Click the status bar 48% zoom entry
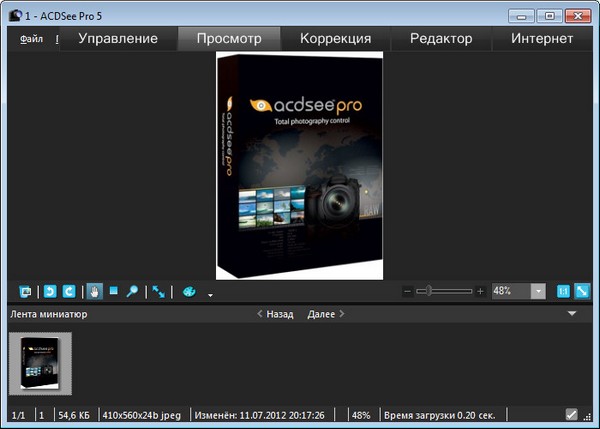 [361, 415]
